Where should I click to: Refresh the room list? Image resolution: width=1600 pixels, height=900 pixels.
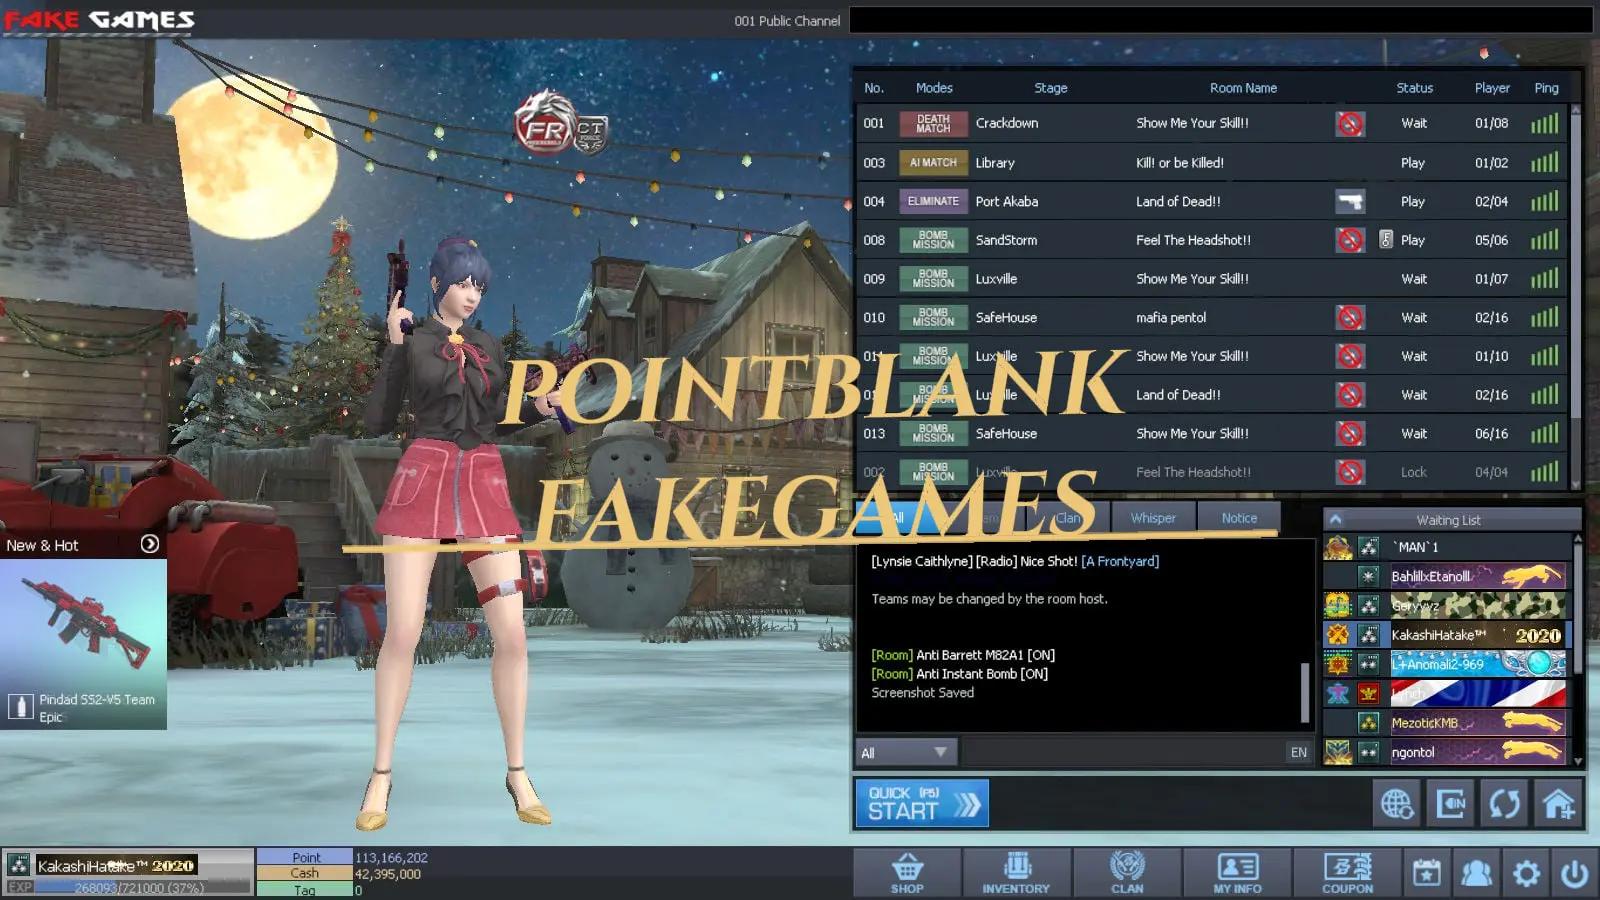click(x=1505, y=803)
